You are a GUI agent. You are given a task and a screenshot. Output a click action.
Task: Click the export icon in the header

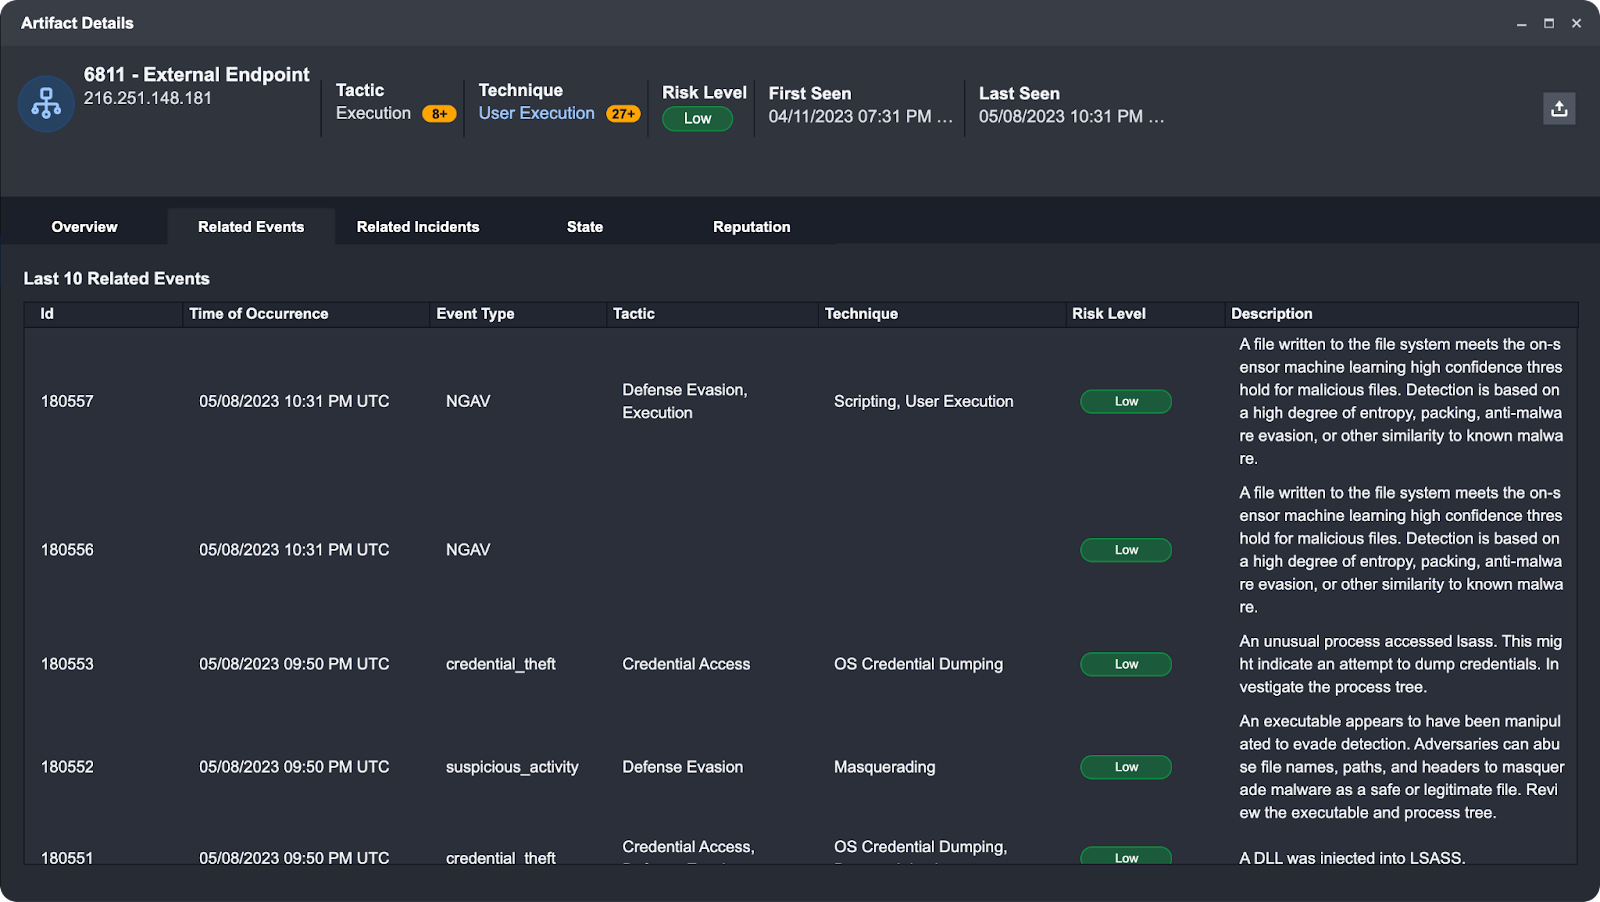[x=1558, y=109]
